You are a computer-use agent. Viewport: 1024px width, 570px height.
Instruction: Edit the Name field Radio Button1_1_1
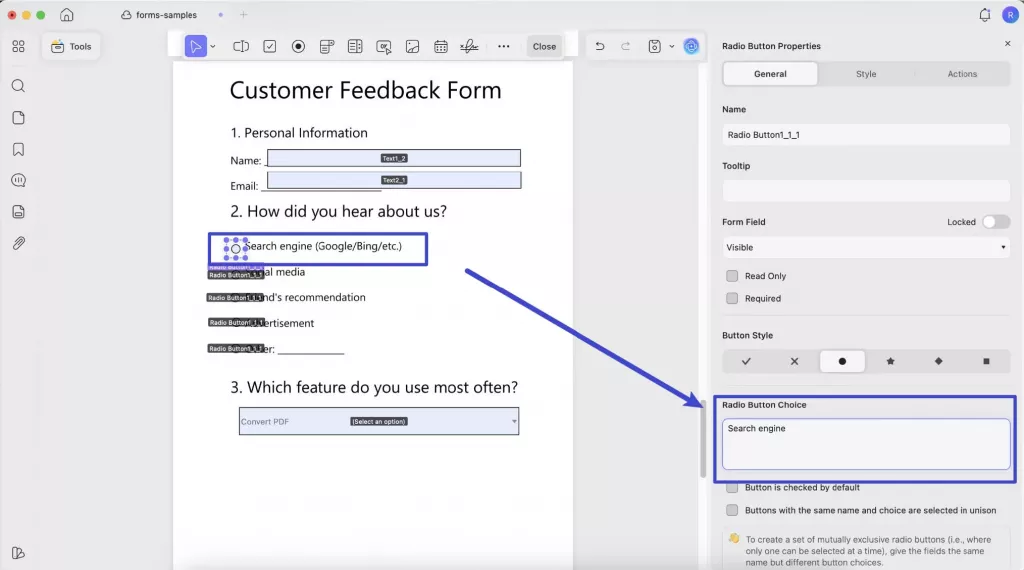(866, 135)
